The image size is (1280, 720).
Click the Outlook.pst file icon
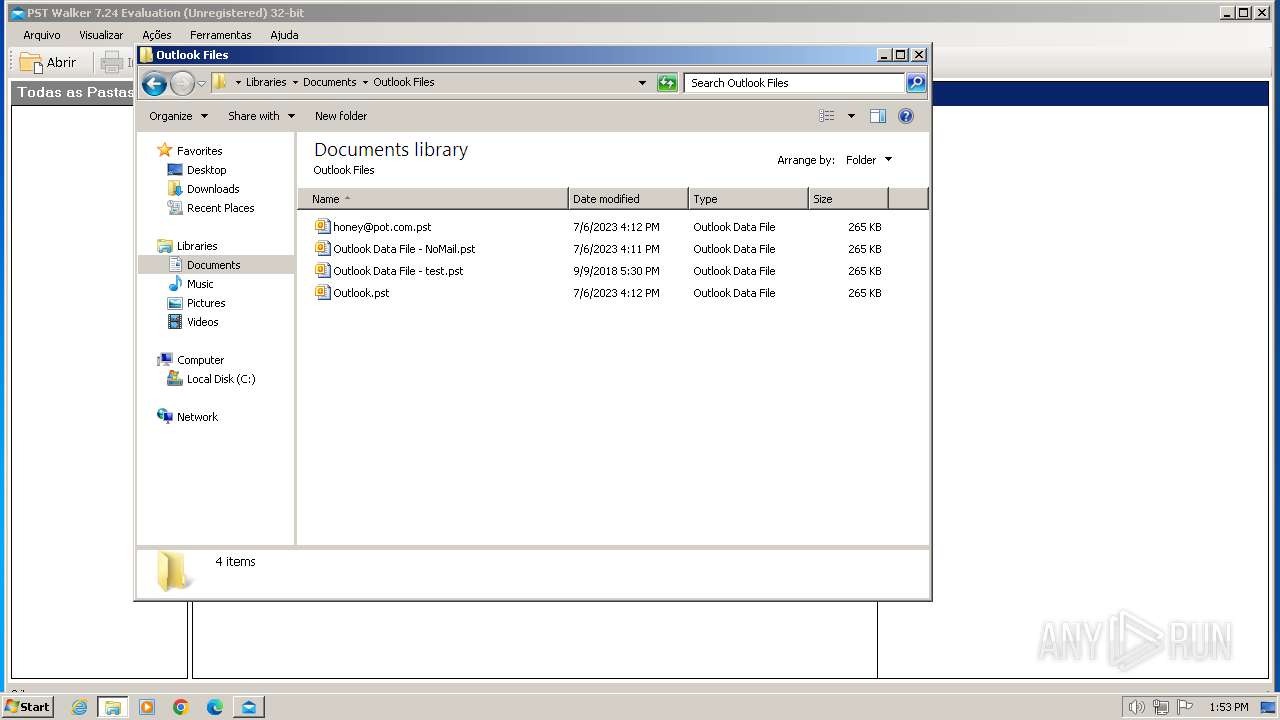[322, 292]
